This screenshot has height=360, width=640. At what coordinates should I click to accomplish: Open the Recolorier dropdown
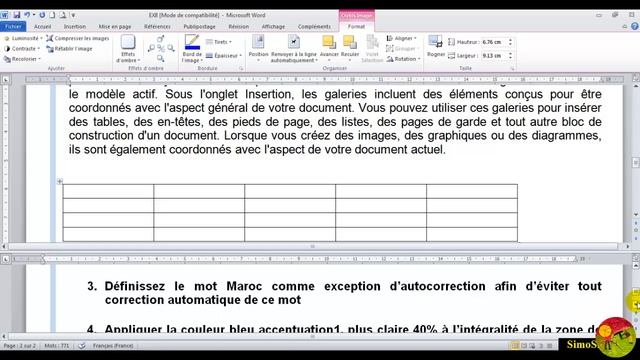point(22,59)
